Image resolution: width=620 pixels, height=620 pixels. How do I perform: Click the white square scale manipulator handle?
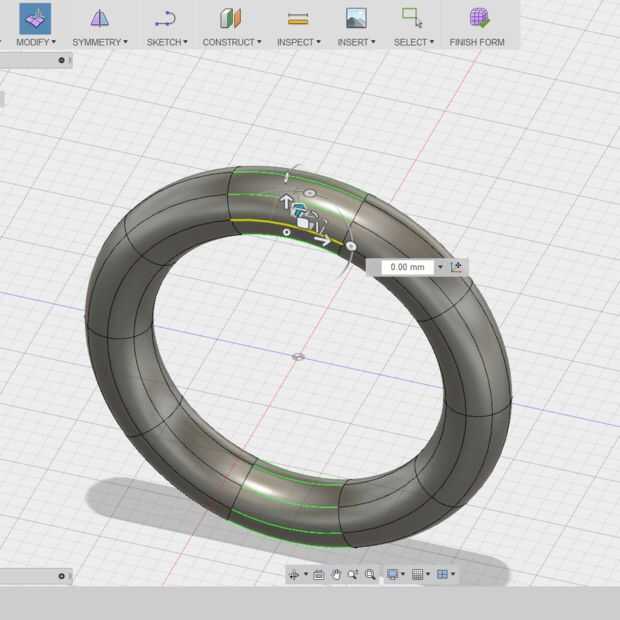(303, 223)
